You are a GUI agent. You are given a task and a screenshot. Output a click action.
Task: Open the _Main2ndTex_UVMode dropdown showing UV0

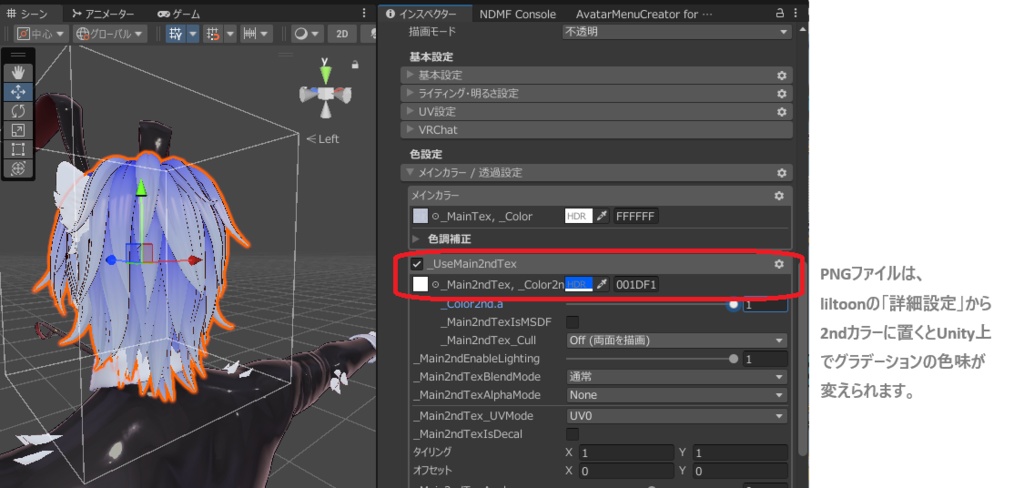tap(676, 416)
